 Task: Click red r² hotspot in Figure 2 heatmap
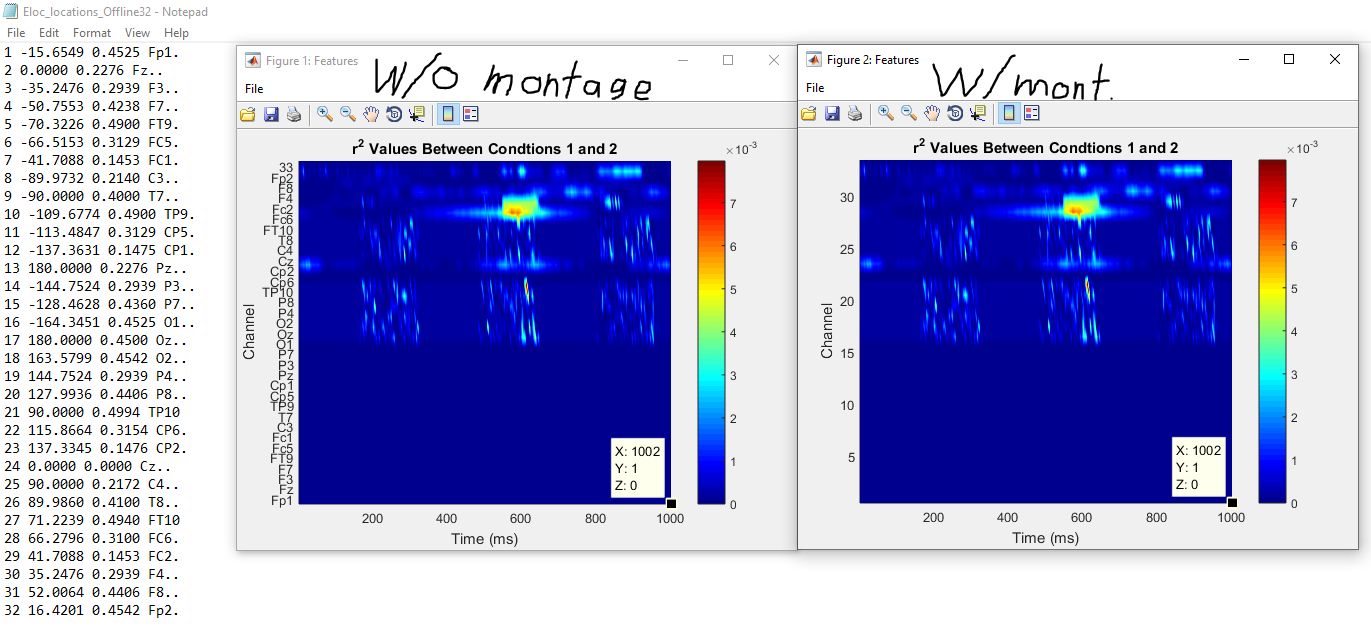tap(1076, 210)
